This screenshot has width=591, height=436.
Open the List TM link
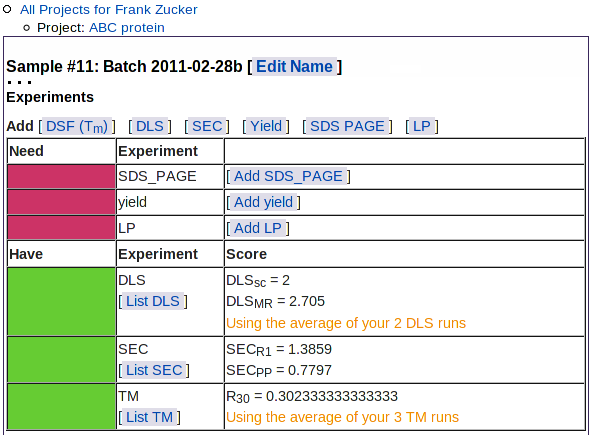pos(149,418)
